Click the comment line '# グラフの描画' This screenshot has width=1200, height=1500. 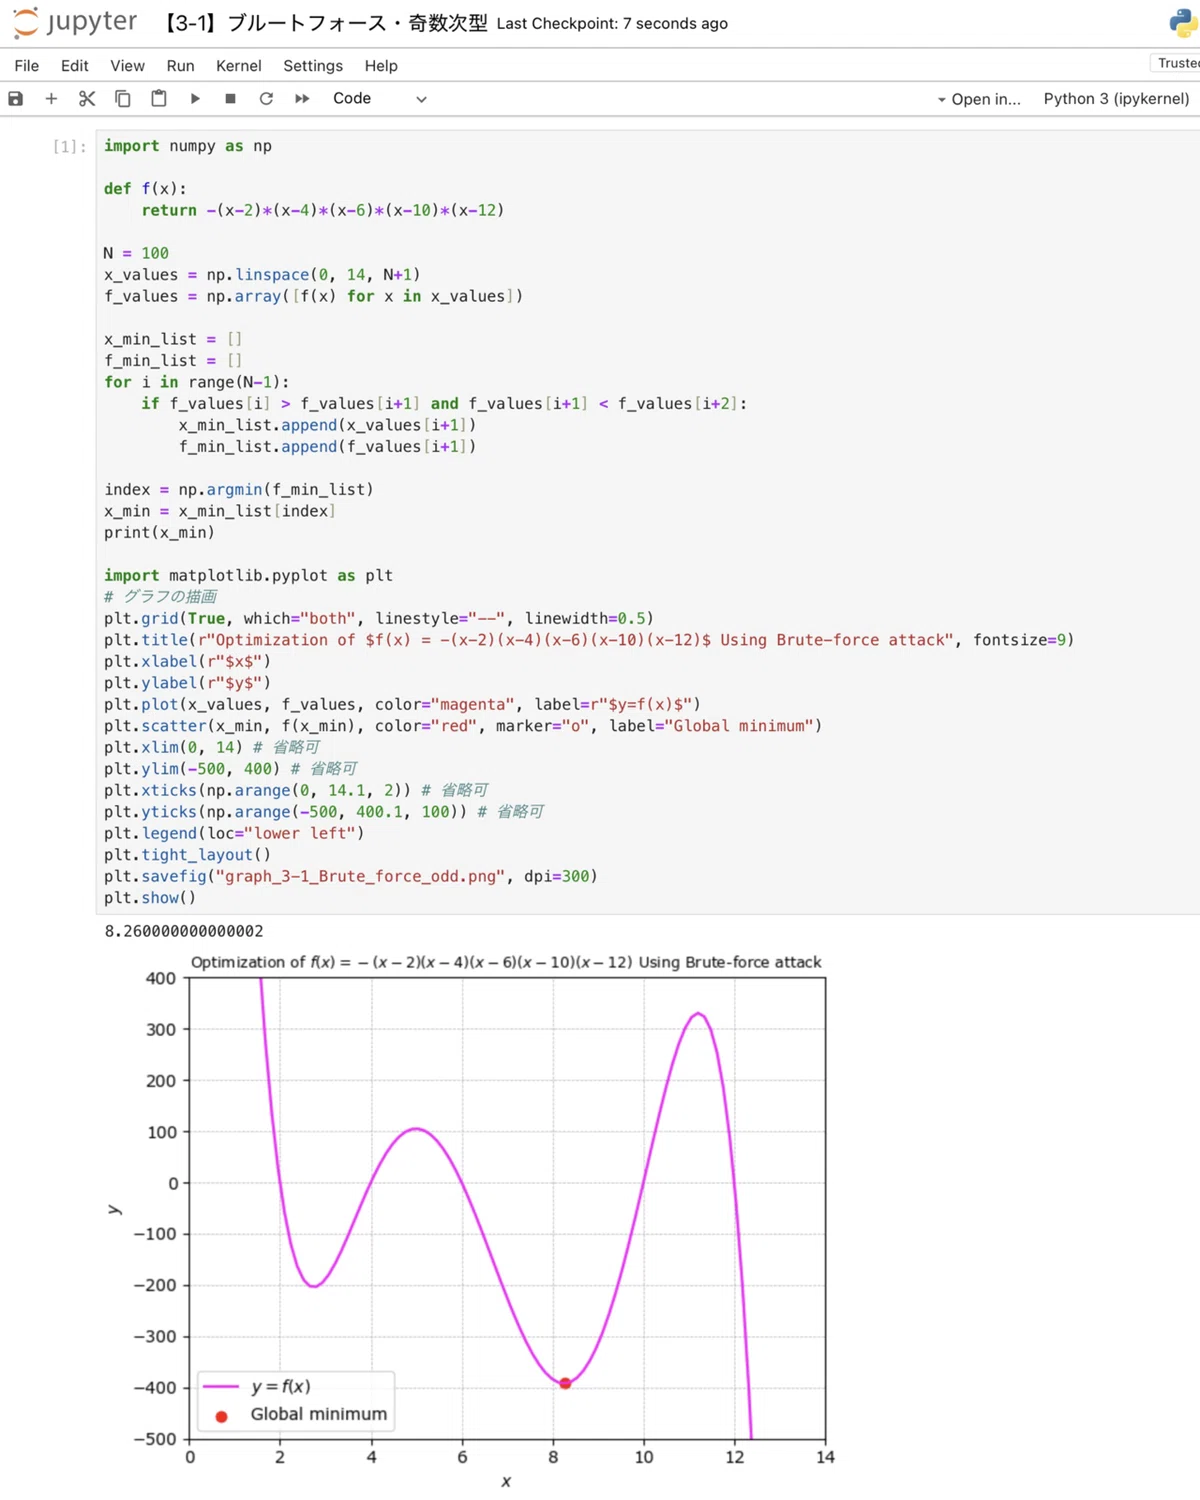tap(160, 597)
